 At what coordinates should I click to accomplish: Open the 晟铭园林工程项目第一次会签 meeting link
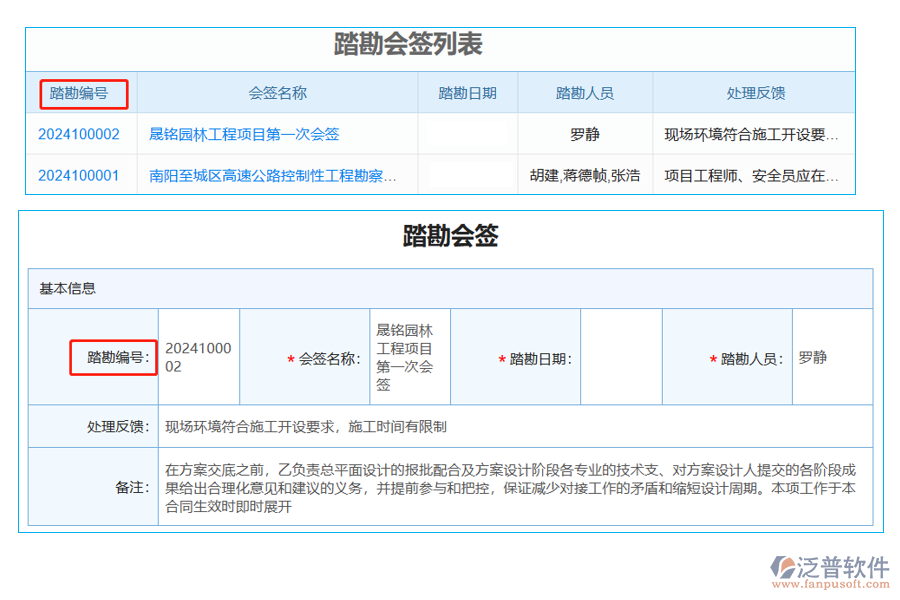[x=245, y=133]
